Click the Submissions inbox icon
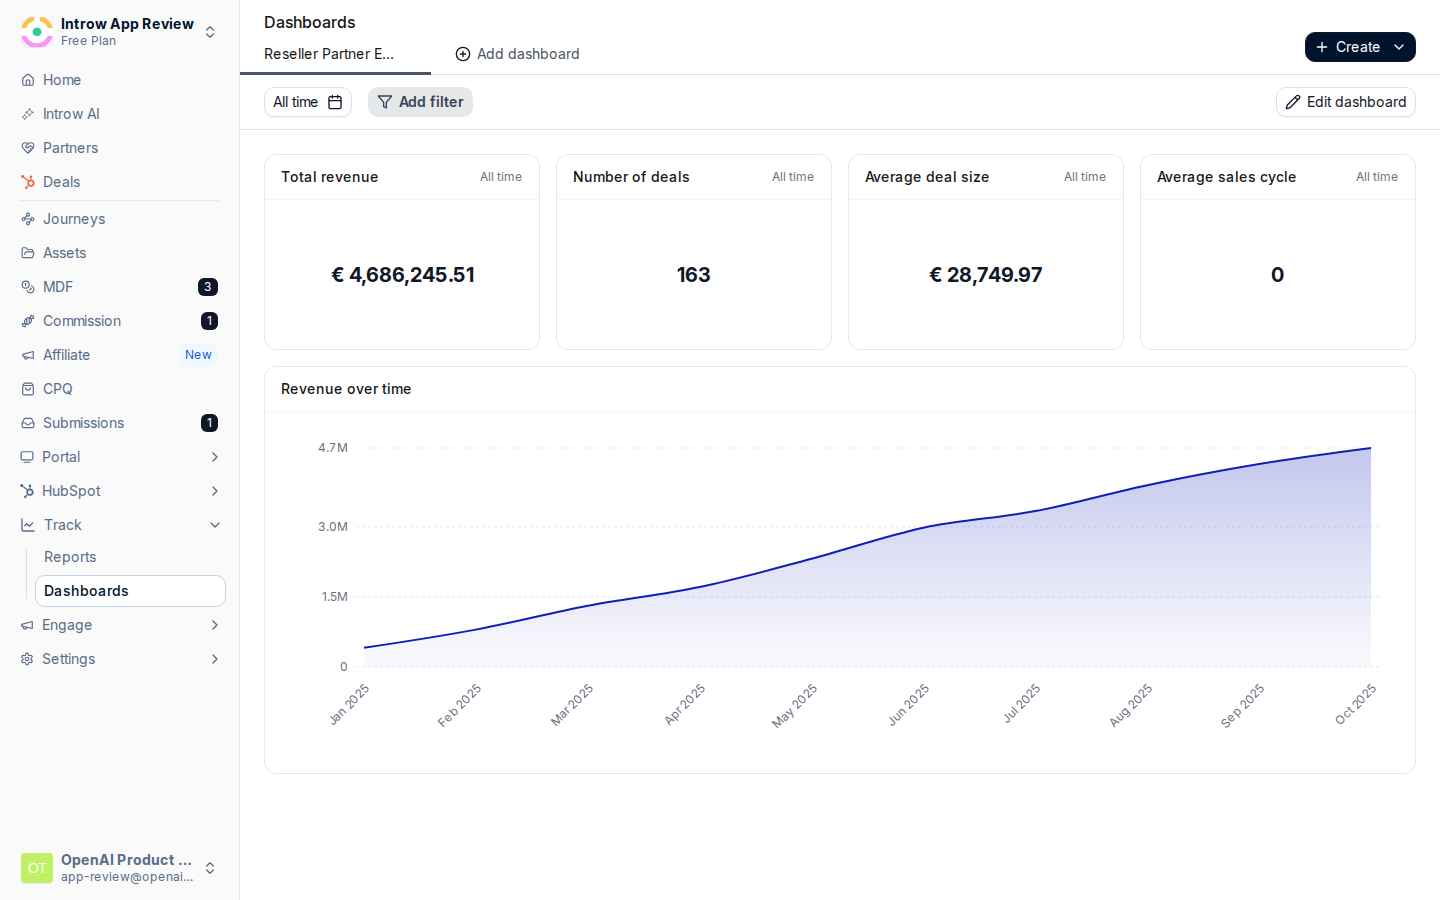Screen dimensions: 1440x900 [28, 423]
